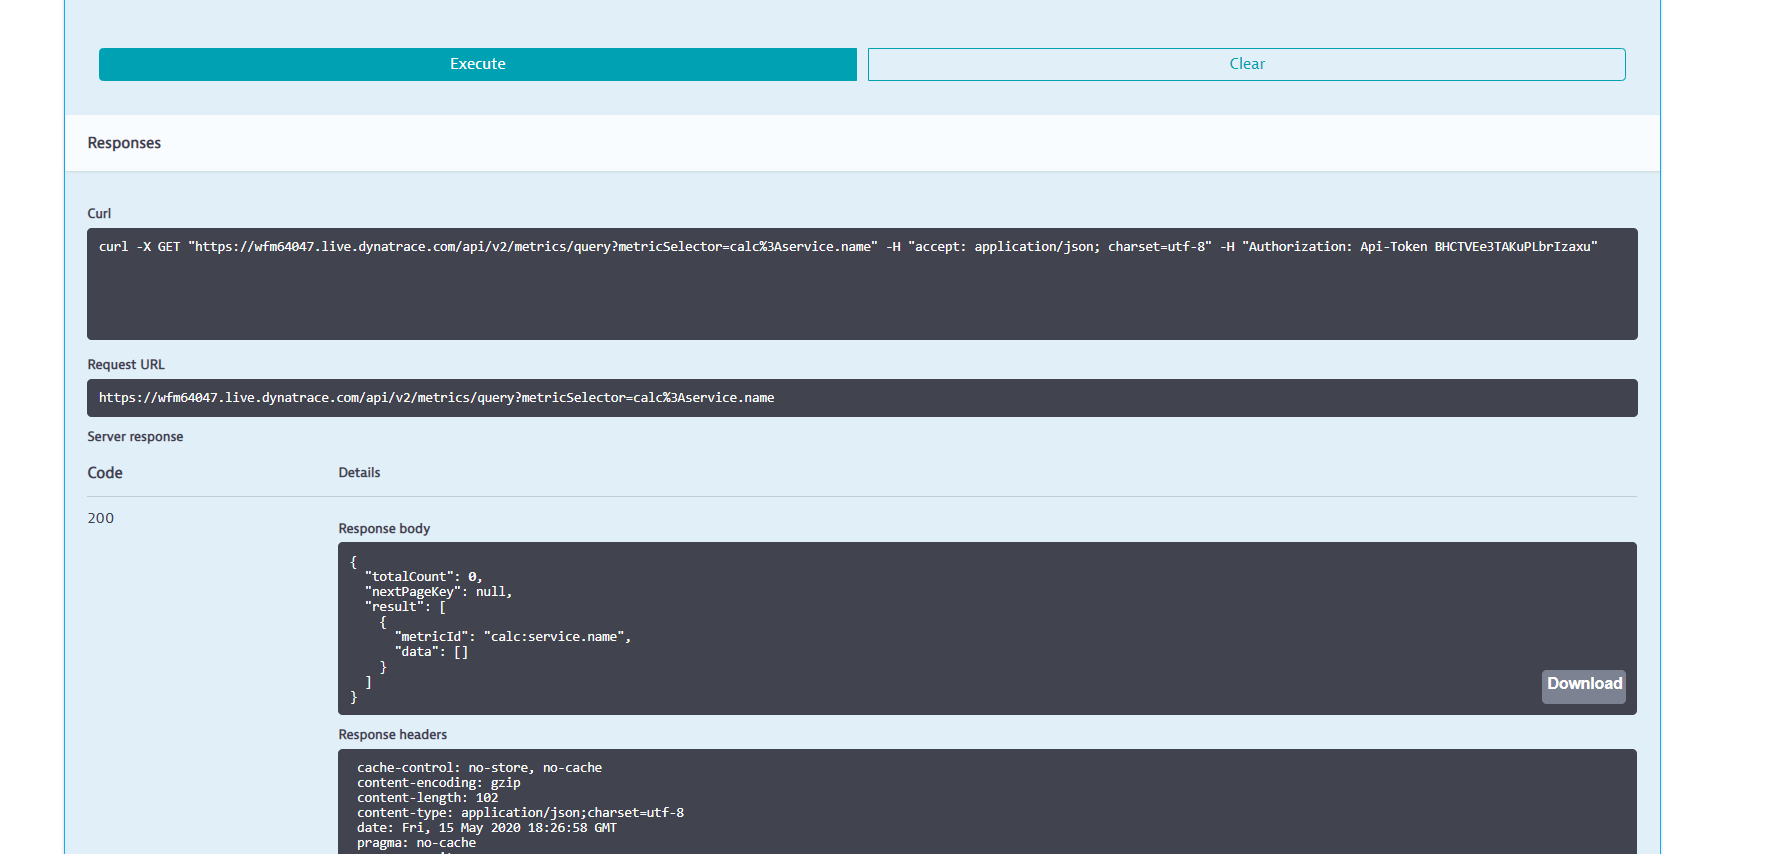Click the Response body label
The height and width of the screenshot is (854, 1785).
[x=384, y=529]
